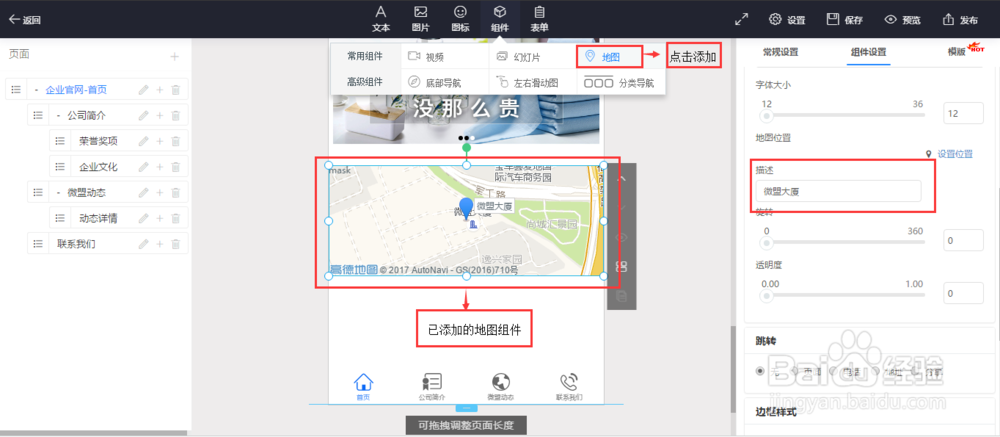Switch to the 模版 tab
This screenshot has height=437, width=1000.
956,52
